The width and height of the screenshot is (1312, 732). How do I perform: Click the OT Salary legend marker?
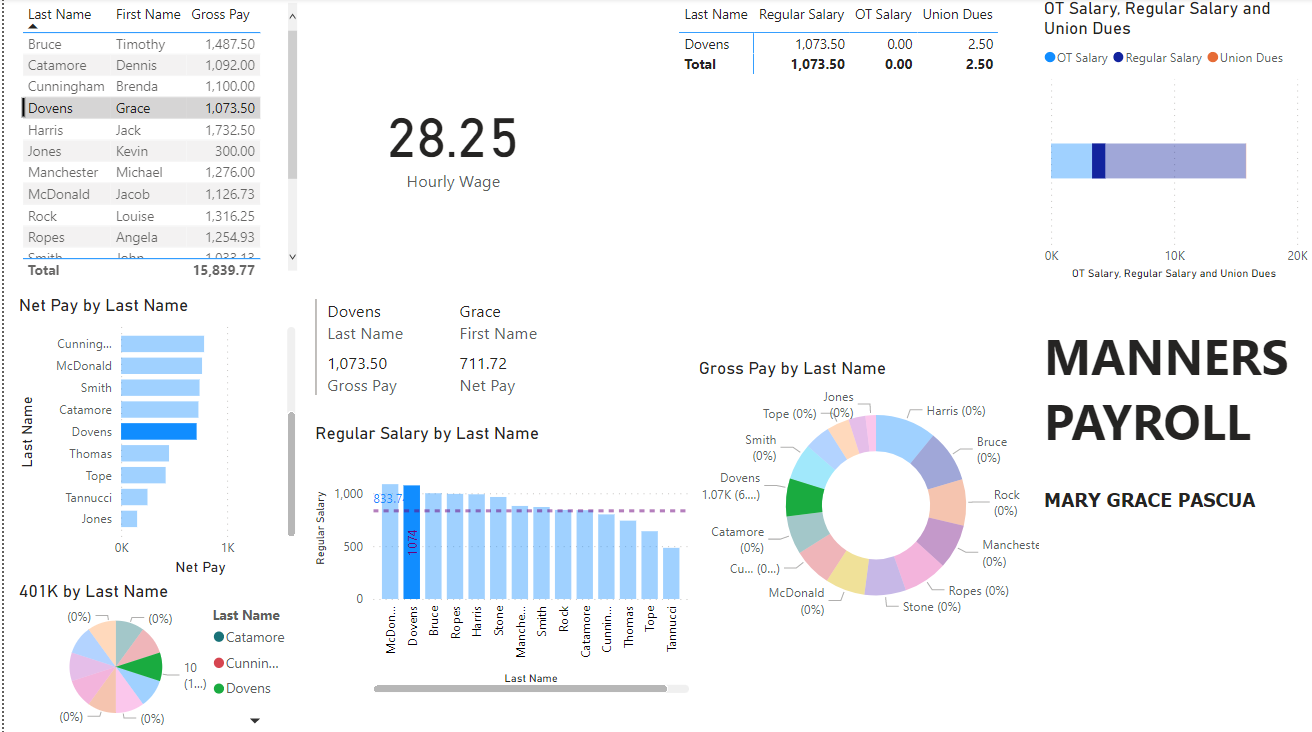(1049, 58)
